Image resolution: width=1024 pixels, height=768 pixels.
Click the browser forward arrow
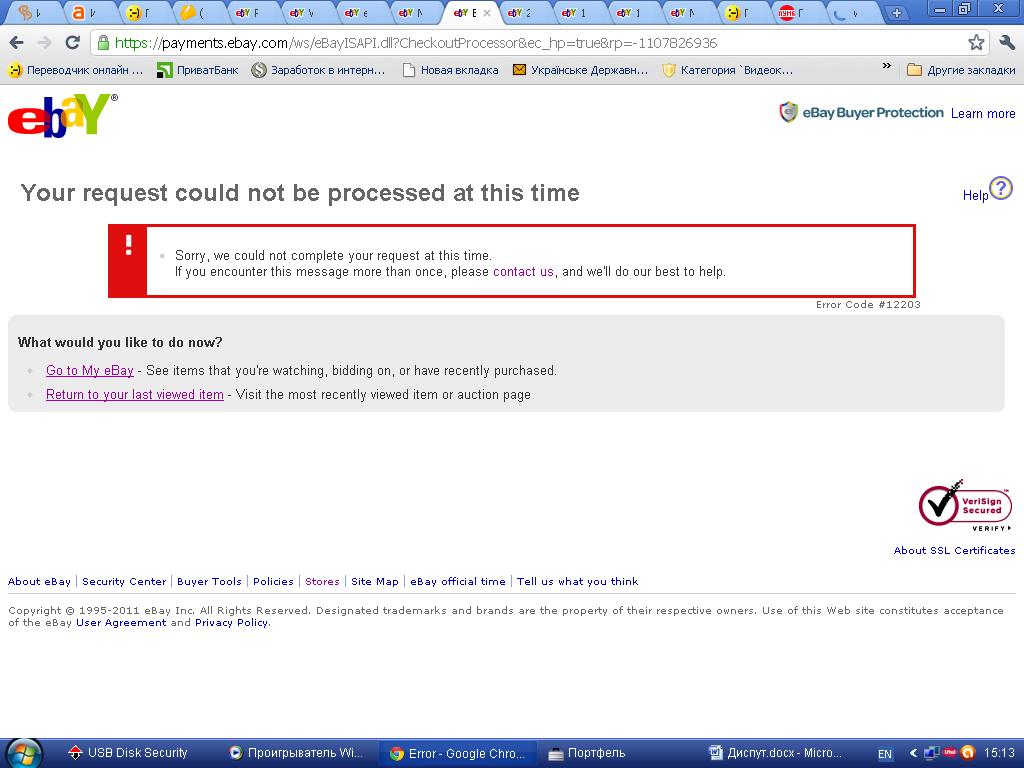point(44,43)
